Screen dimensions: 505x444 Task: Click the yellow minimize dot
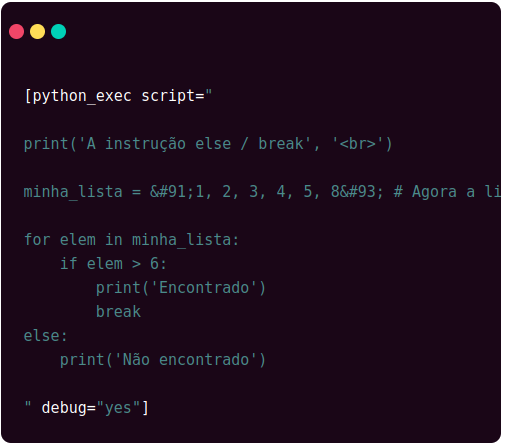(37, 32)
